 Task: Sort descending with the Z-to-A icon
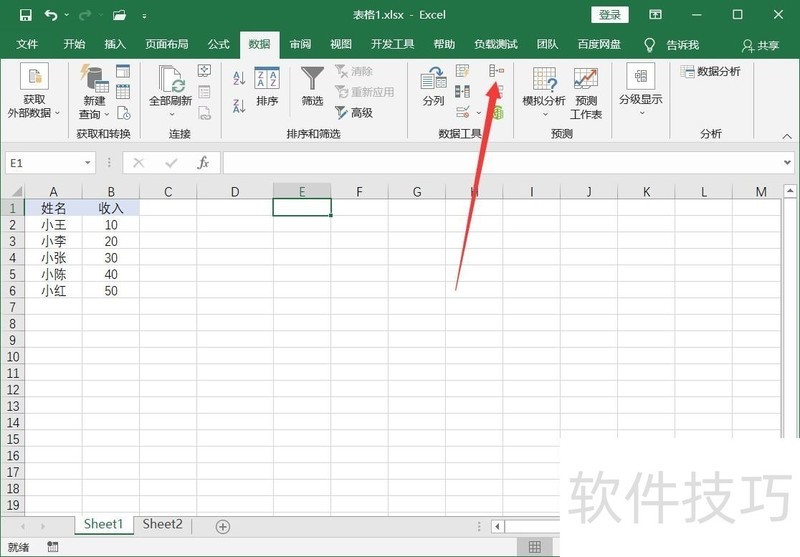(239, 106)
